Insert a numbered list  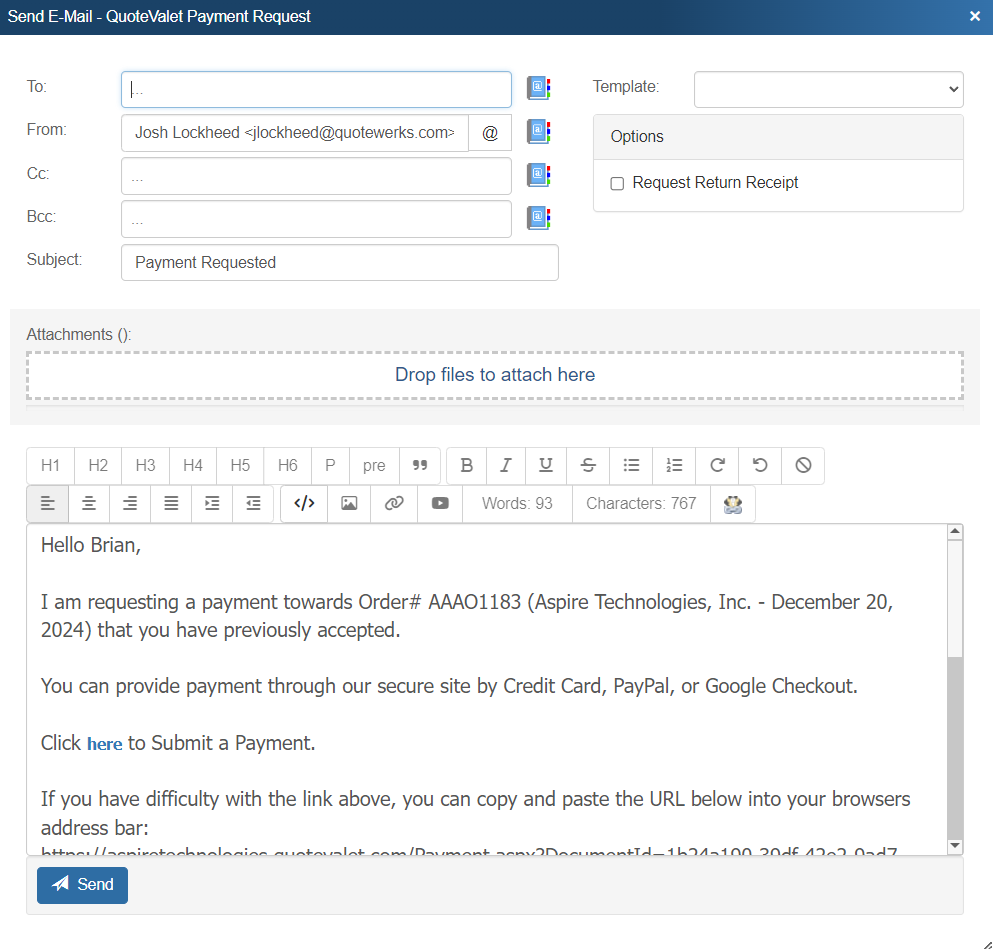674,466
